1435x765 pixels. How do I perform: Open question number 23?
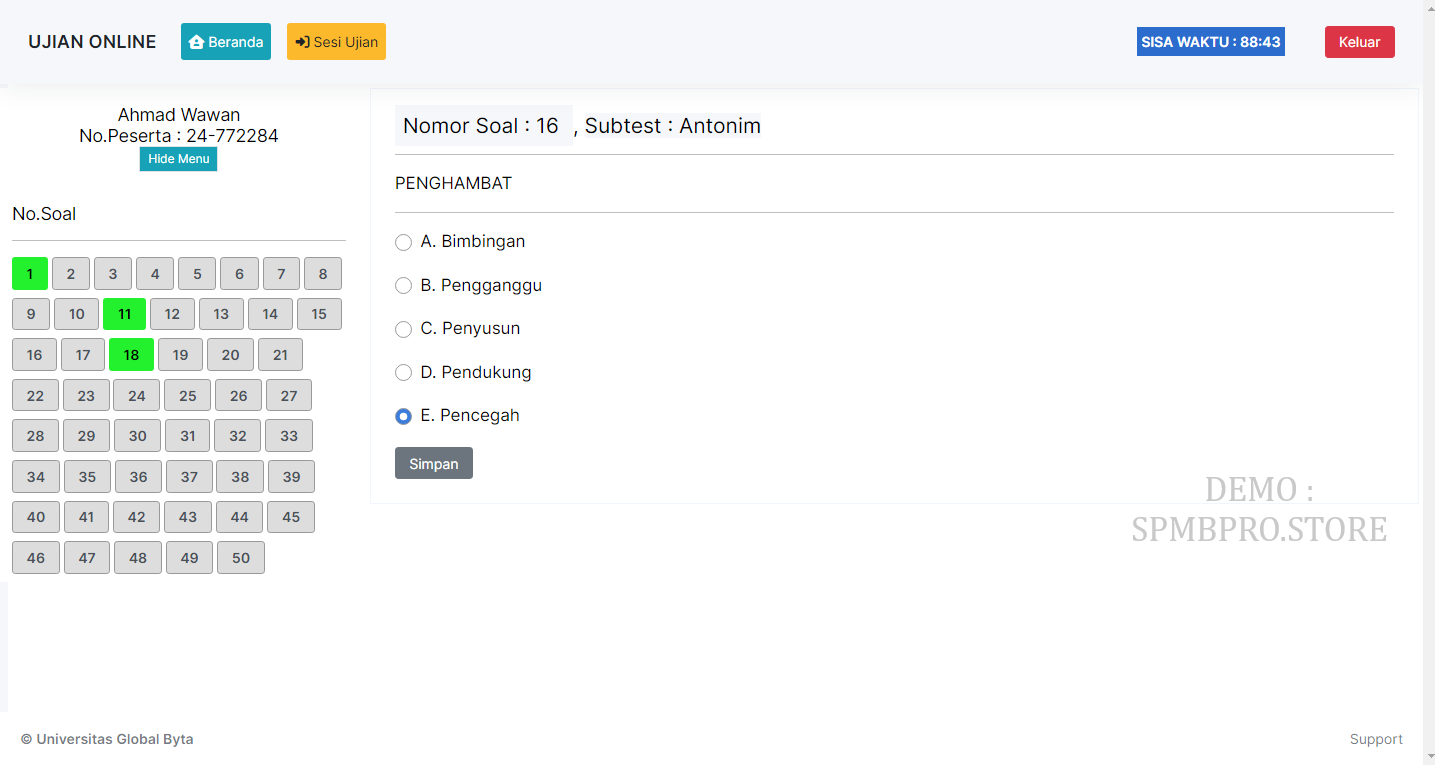pos(86,396)
